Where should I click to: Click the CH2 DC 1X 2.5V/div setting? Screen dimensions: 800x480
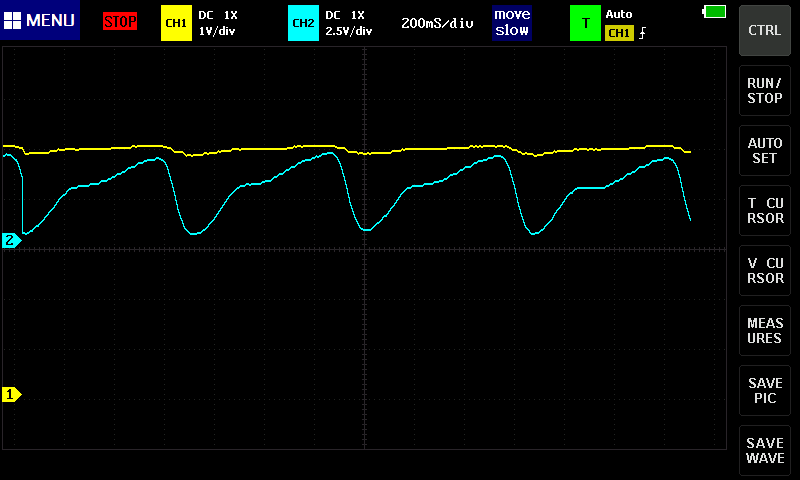tap(349, 23)
